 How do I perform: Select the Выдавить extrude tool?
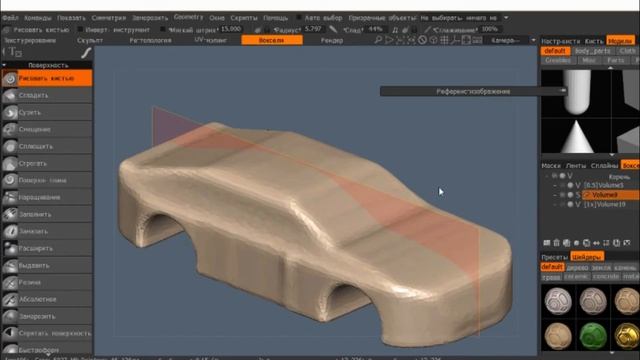[x=47, y=265]
